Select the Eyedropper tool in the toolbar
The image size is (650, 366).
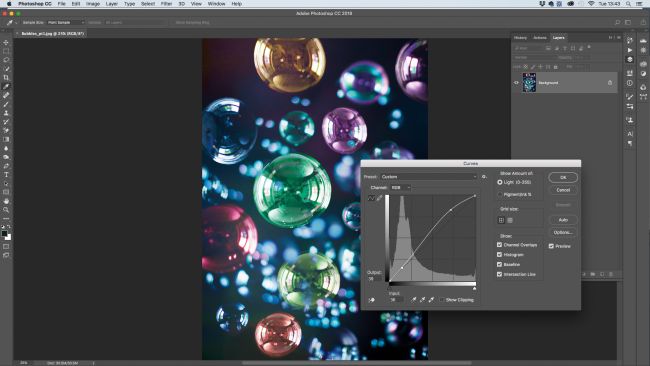click(6, 86)
